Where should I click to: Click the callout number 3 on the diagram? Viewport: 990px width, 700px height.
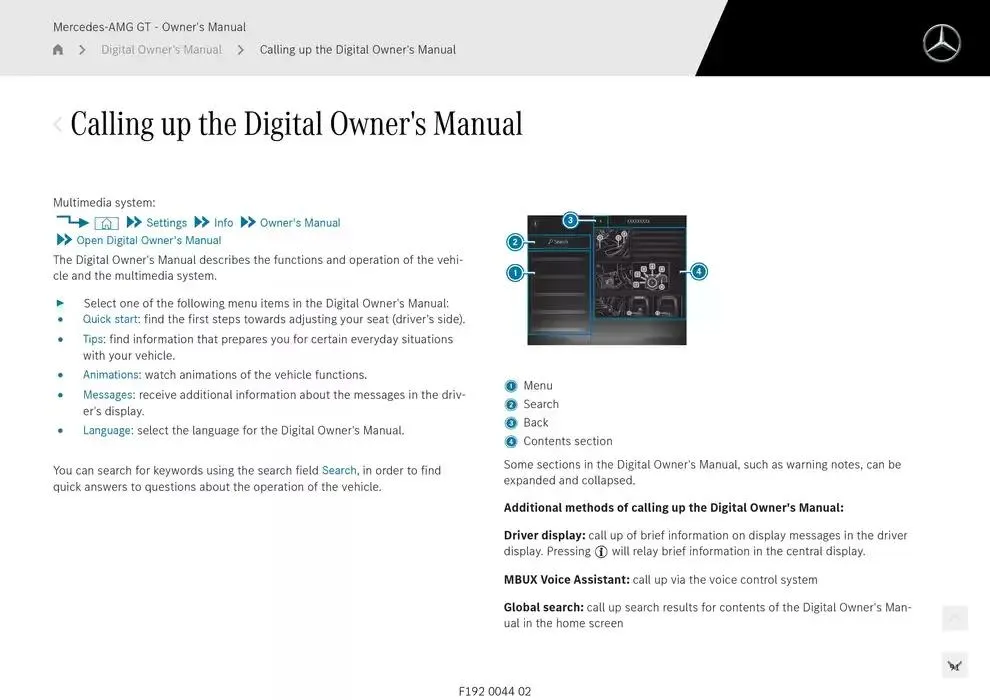[x=570, y=220]
